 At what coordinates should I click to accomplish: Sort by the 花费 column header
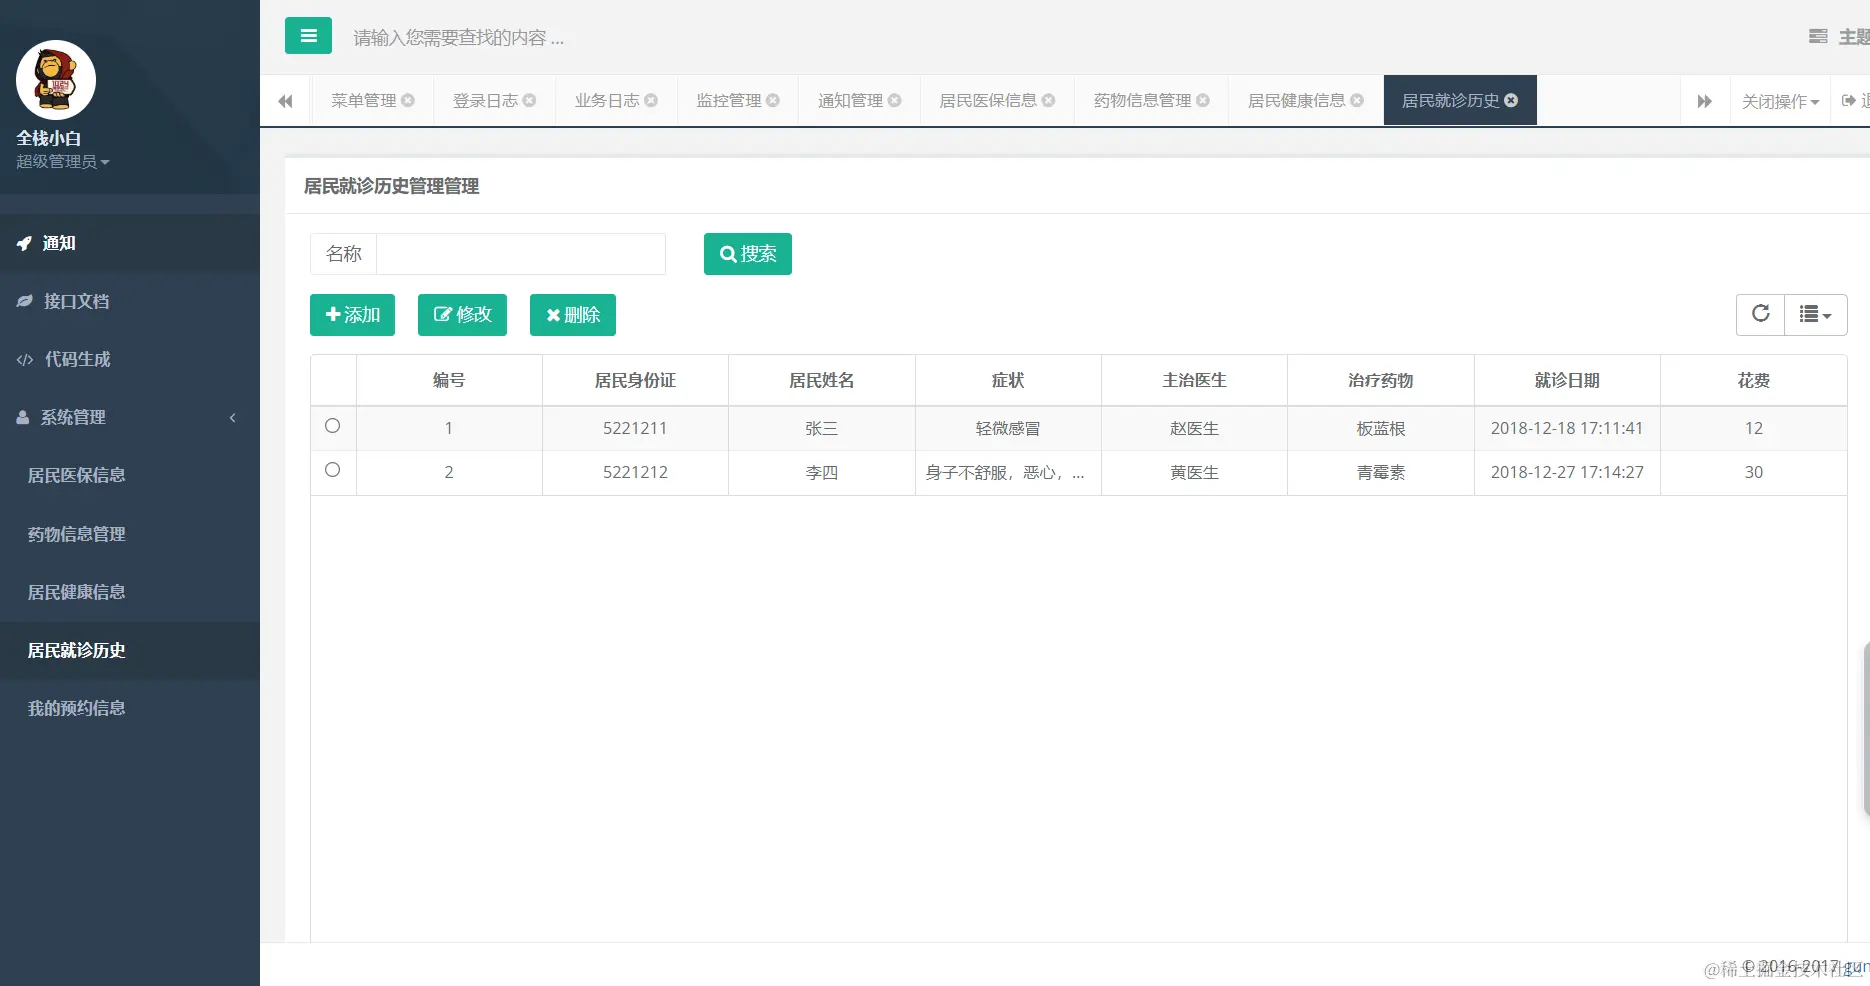(1754, 380)
